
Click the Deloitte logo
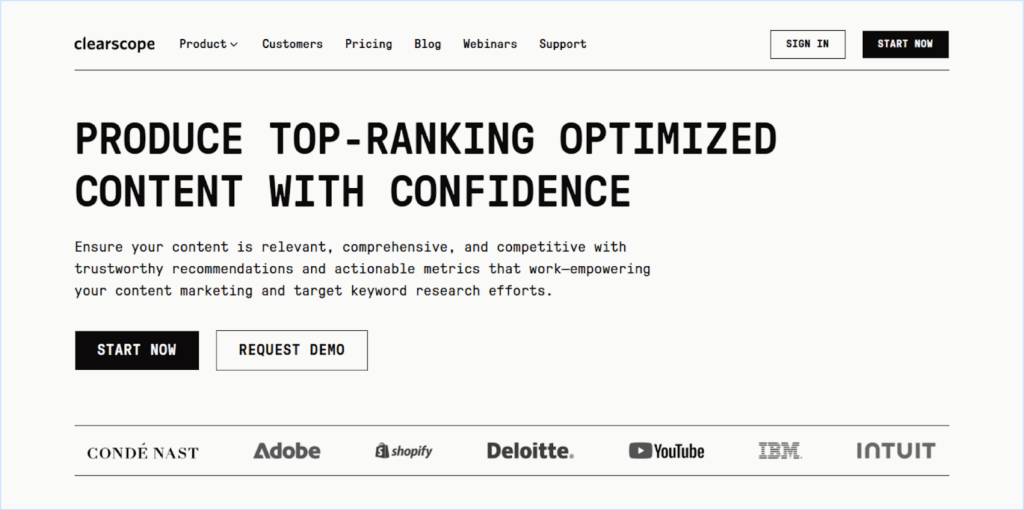pos(530,451)
